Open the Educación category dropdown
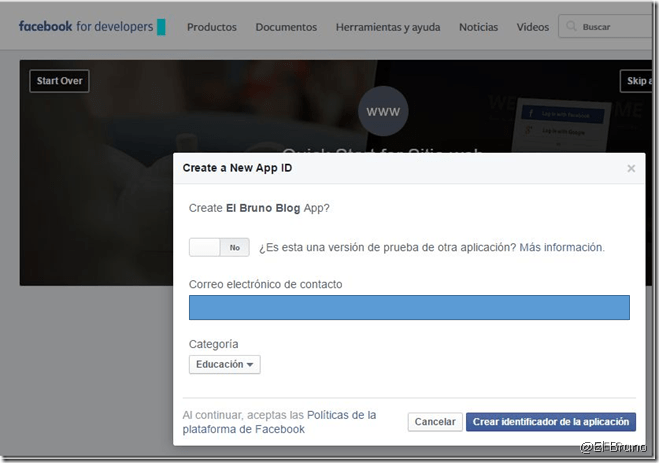The height and width of the screenshot is (463, 659). click(x=224, y=365)
